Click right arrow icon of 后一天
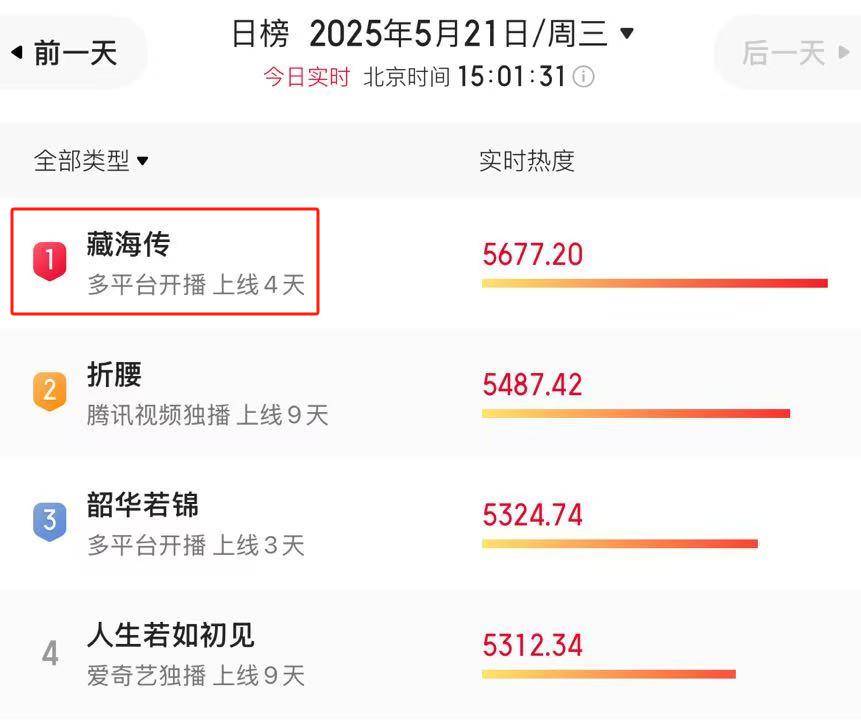This screenshot has height=726, width=861. [844, 52]
